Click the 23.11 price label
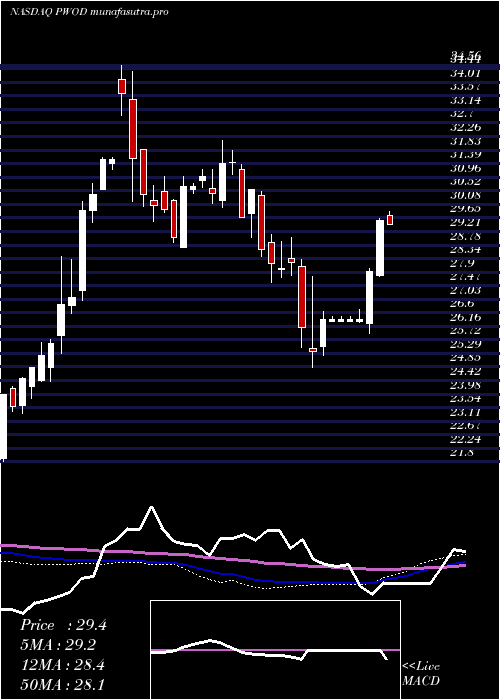 coord(465,412)
